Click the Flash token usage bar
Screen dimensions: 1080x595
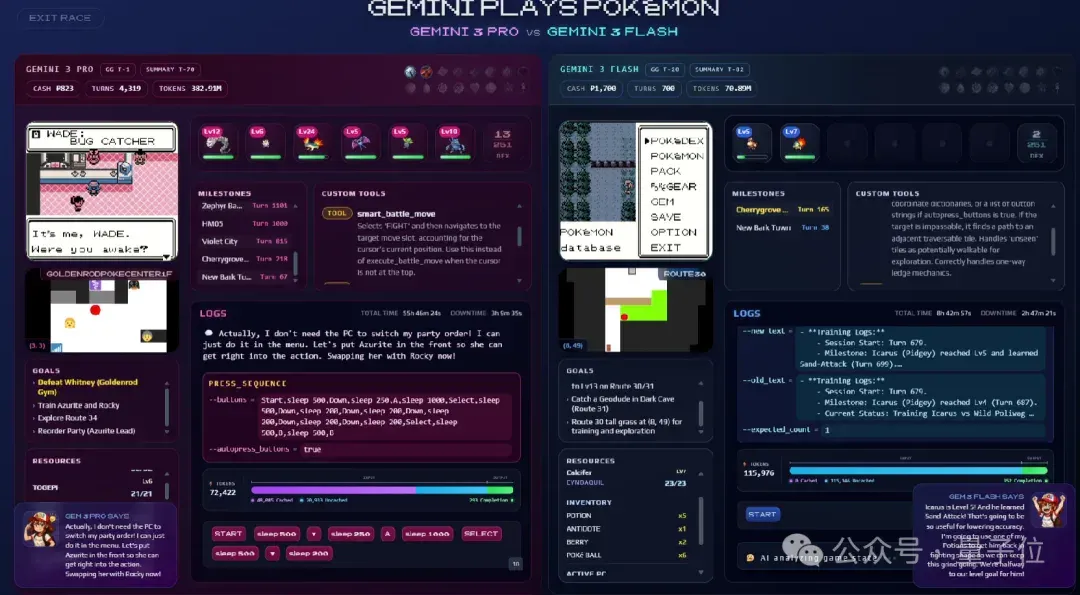click(918, 470)
